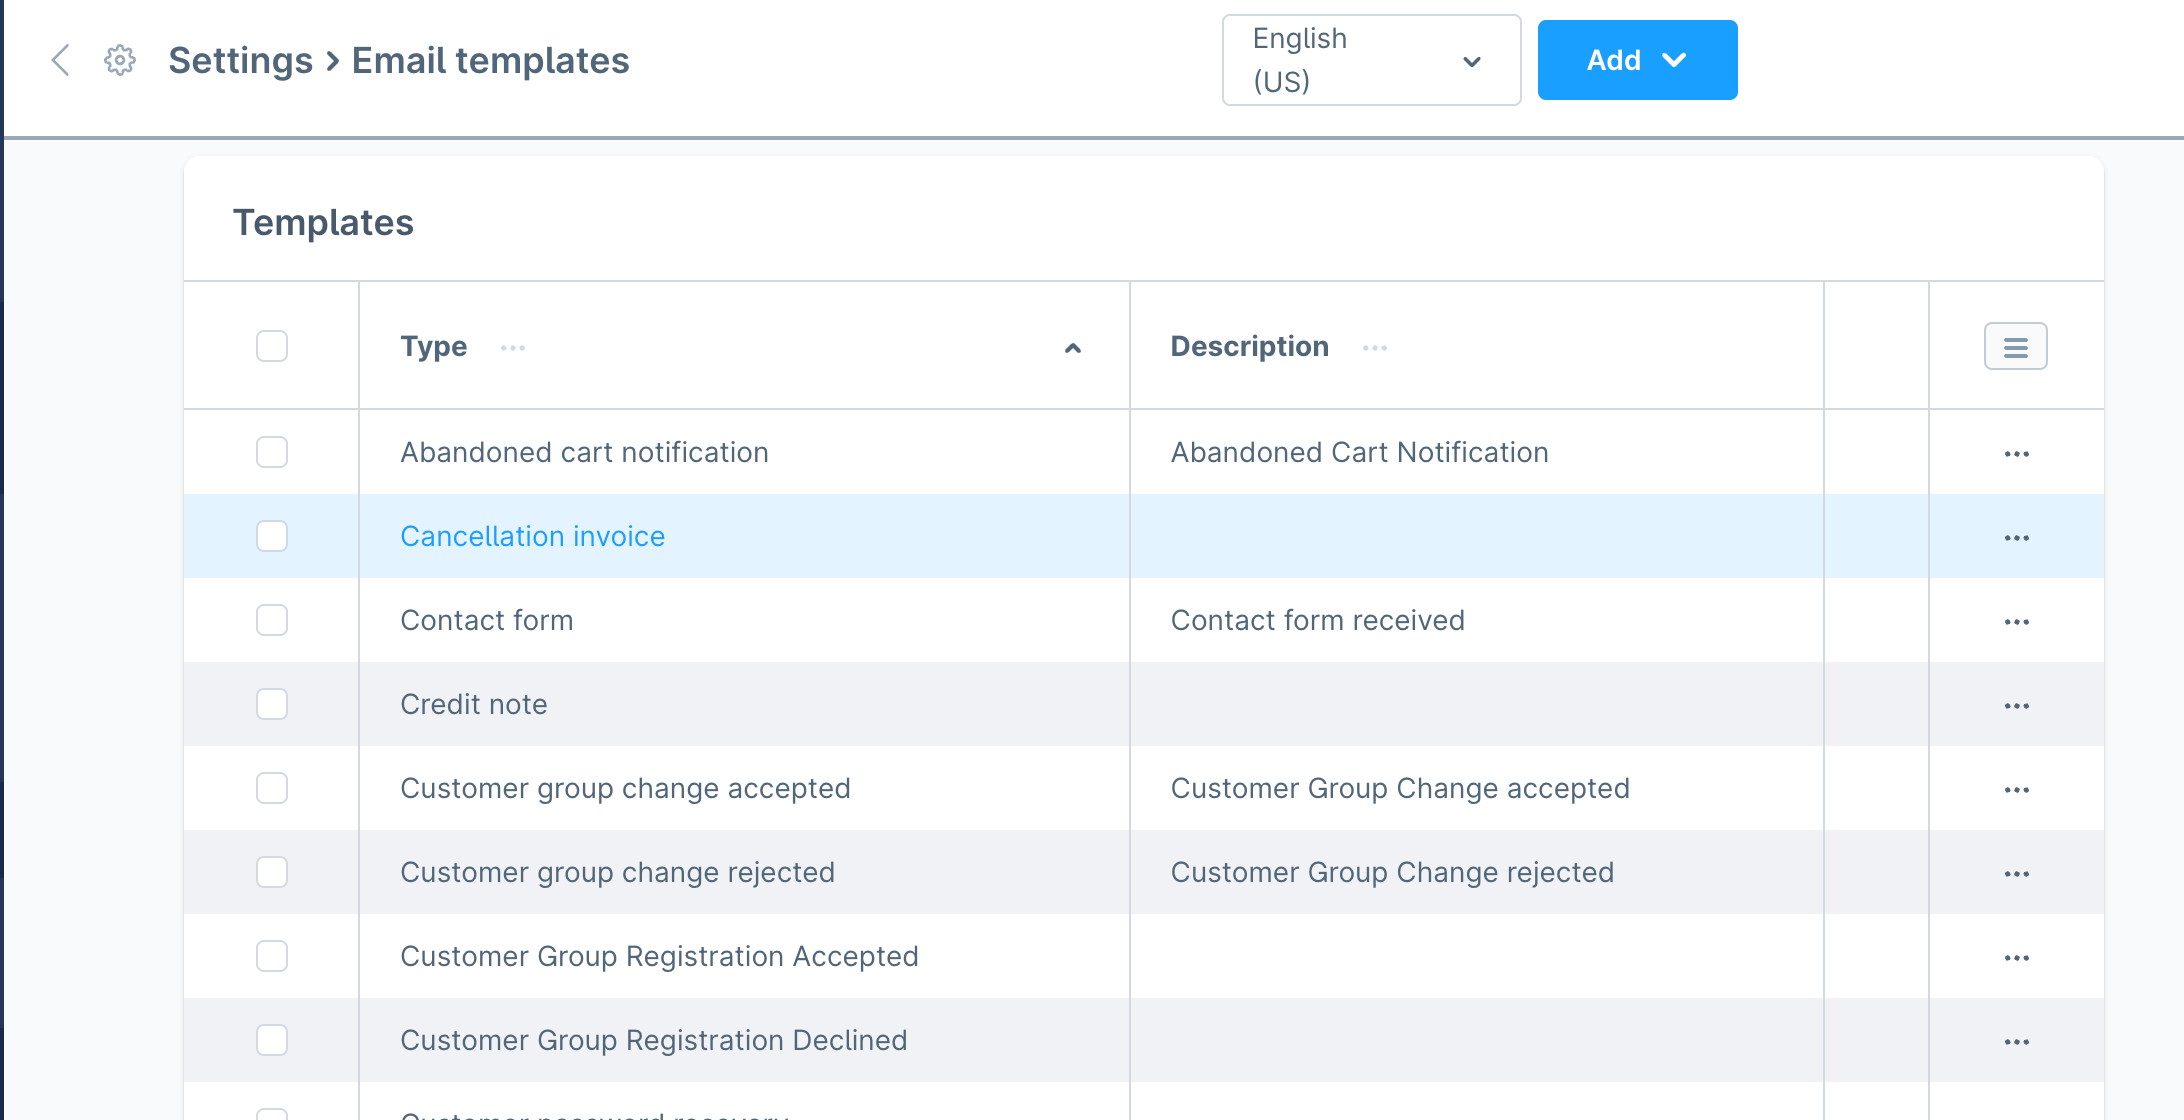2184x1120 pixels.
Task: Open Description column options ellipsis
Action: point(1375,347)
